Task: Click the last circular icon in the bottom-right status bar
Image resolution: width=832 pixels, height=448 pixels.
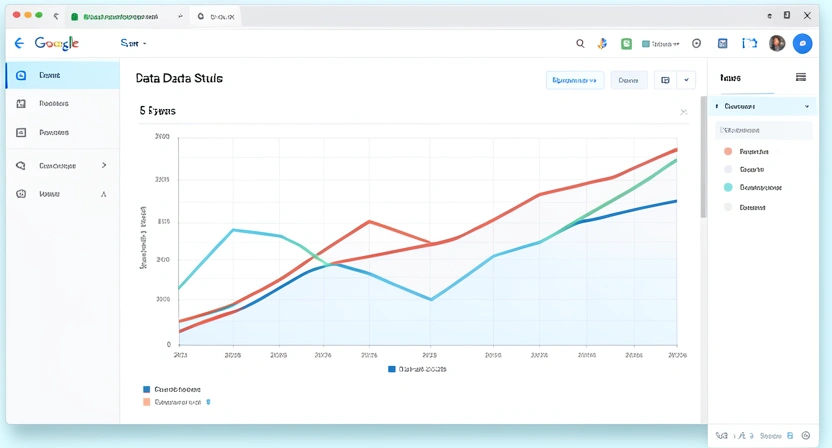Action: click(x=806, y=436)
